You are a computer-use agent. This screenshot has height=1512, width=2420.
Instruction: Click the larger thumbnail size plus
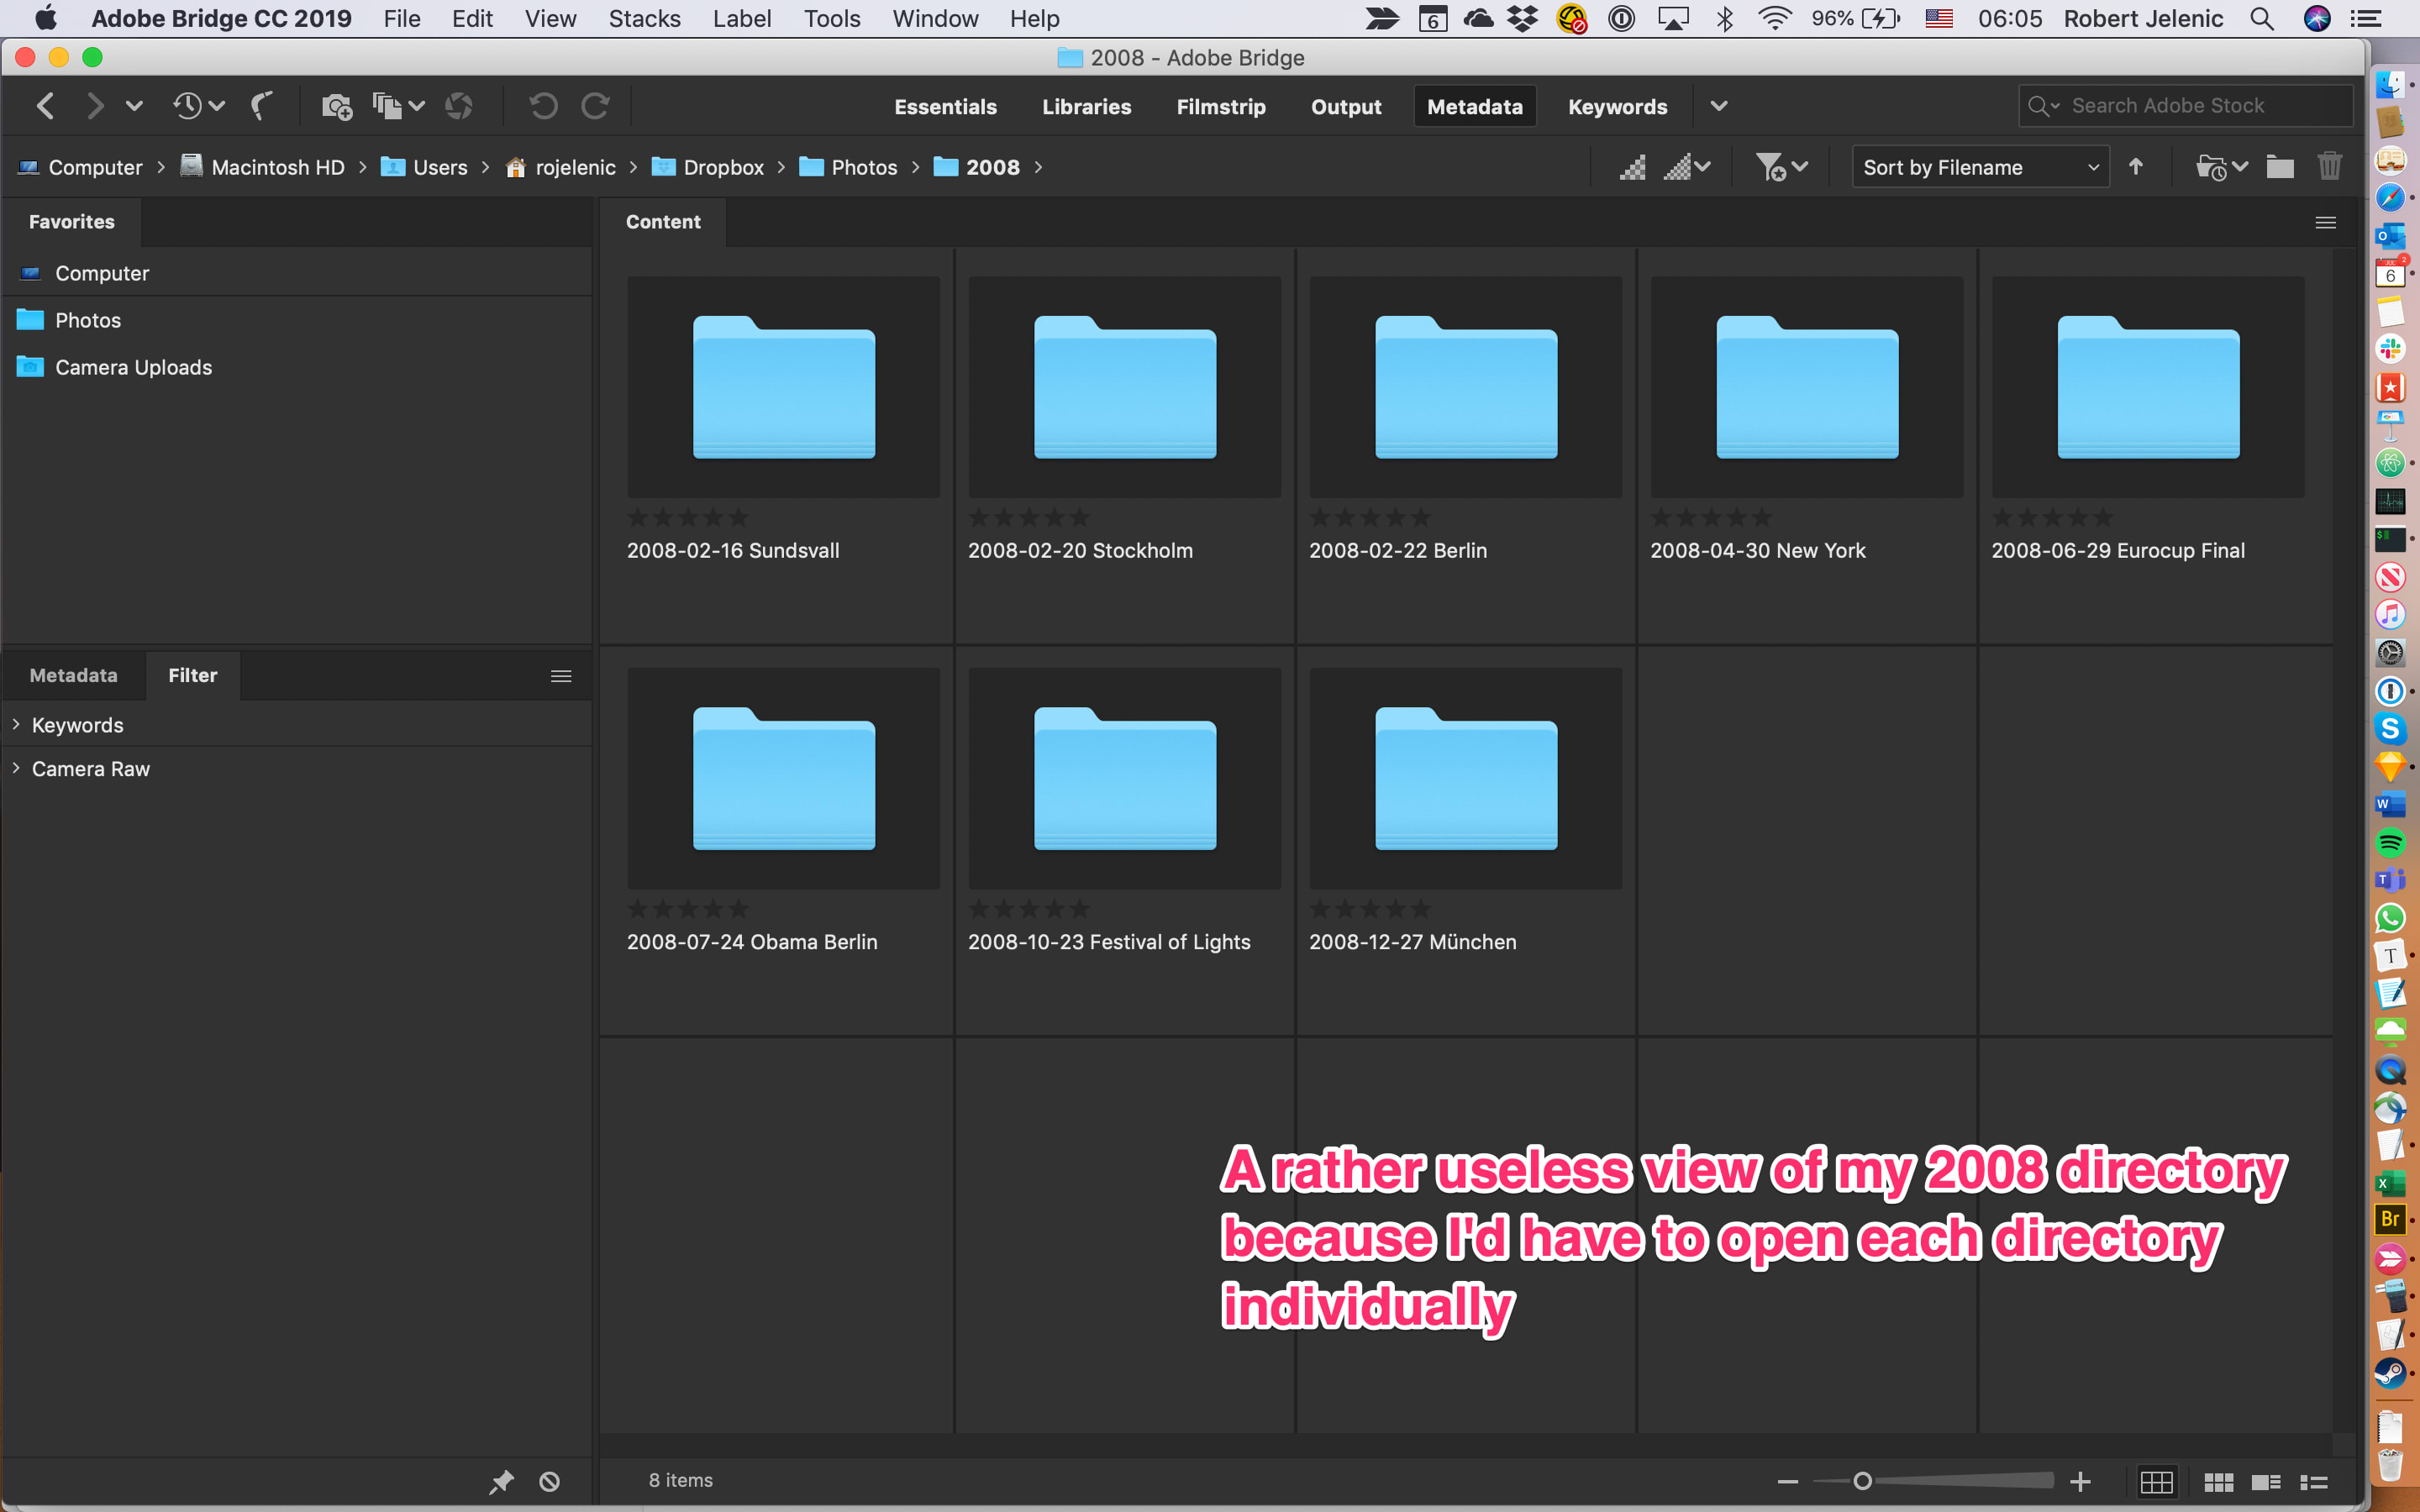point(2080,1481)
